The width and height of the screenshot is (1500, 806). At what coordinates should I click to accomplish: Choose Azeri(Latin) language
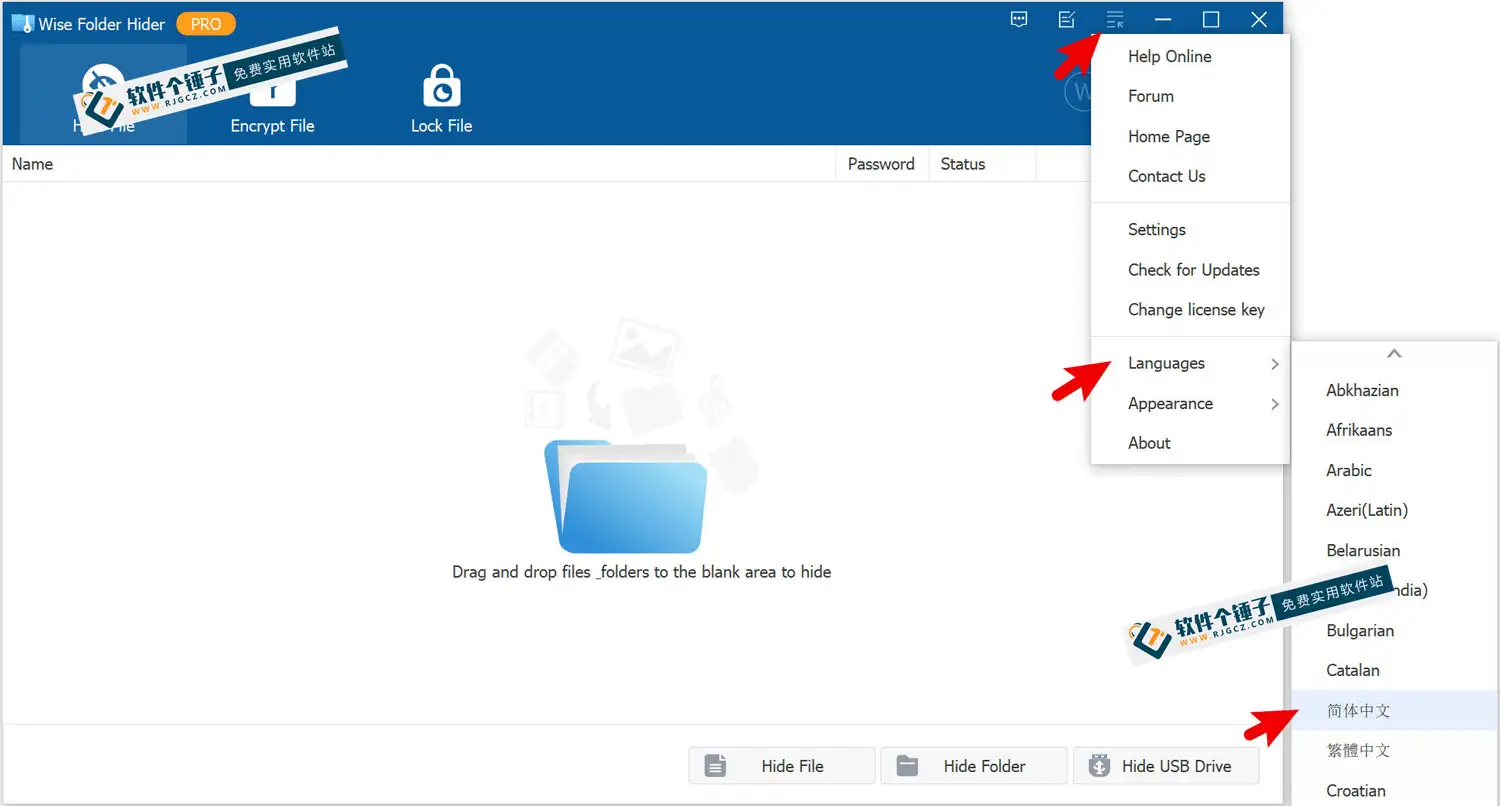click(1395, 511)
